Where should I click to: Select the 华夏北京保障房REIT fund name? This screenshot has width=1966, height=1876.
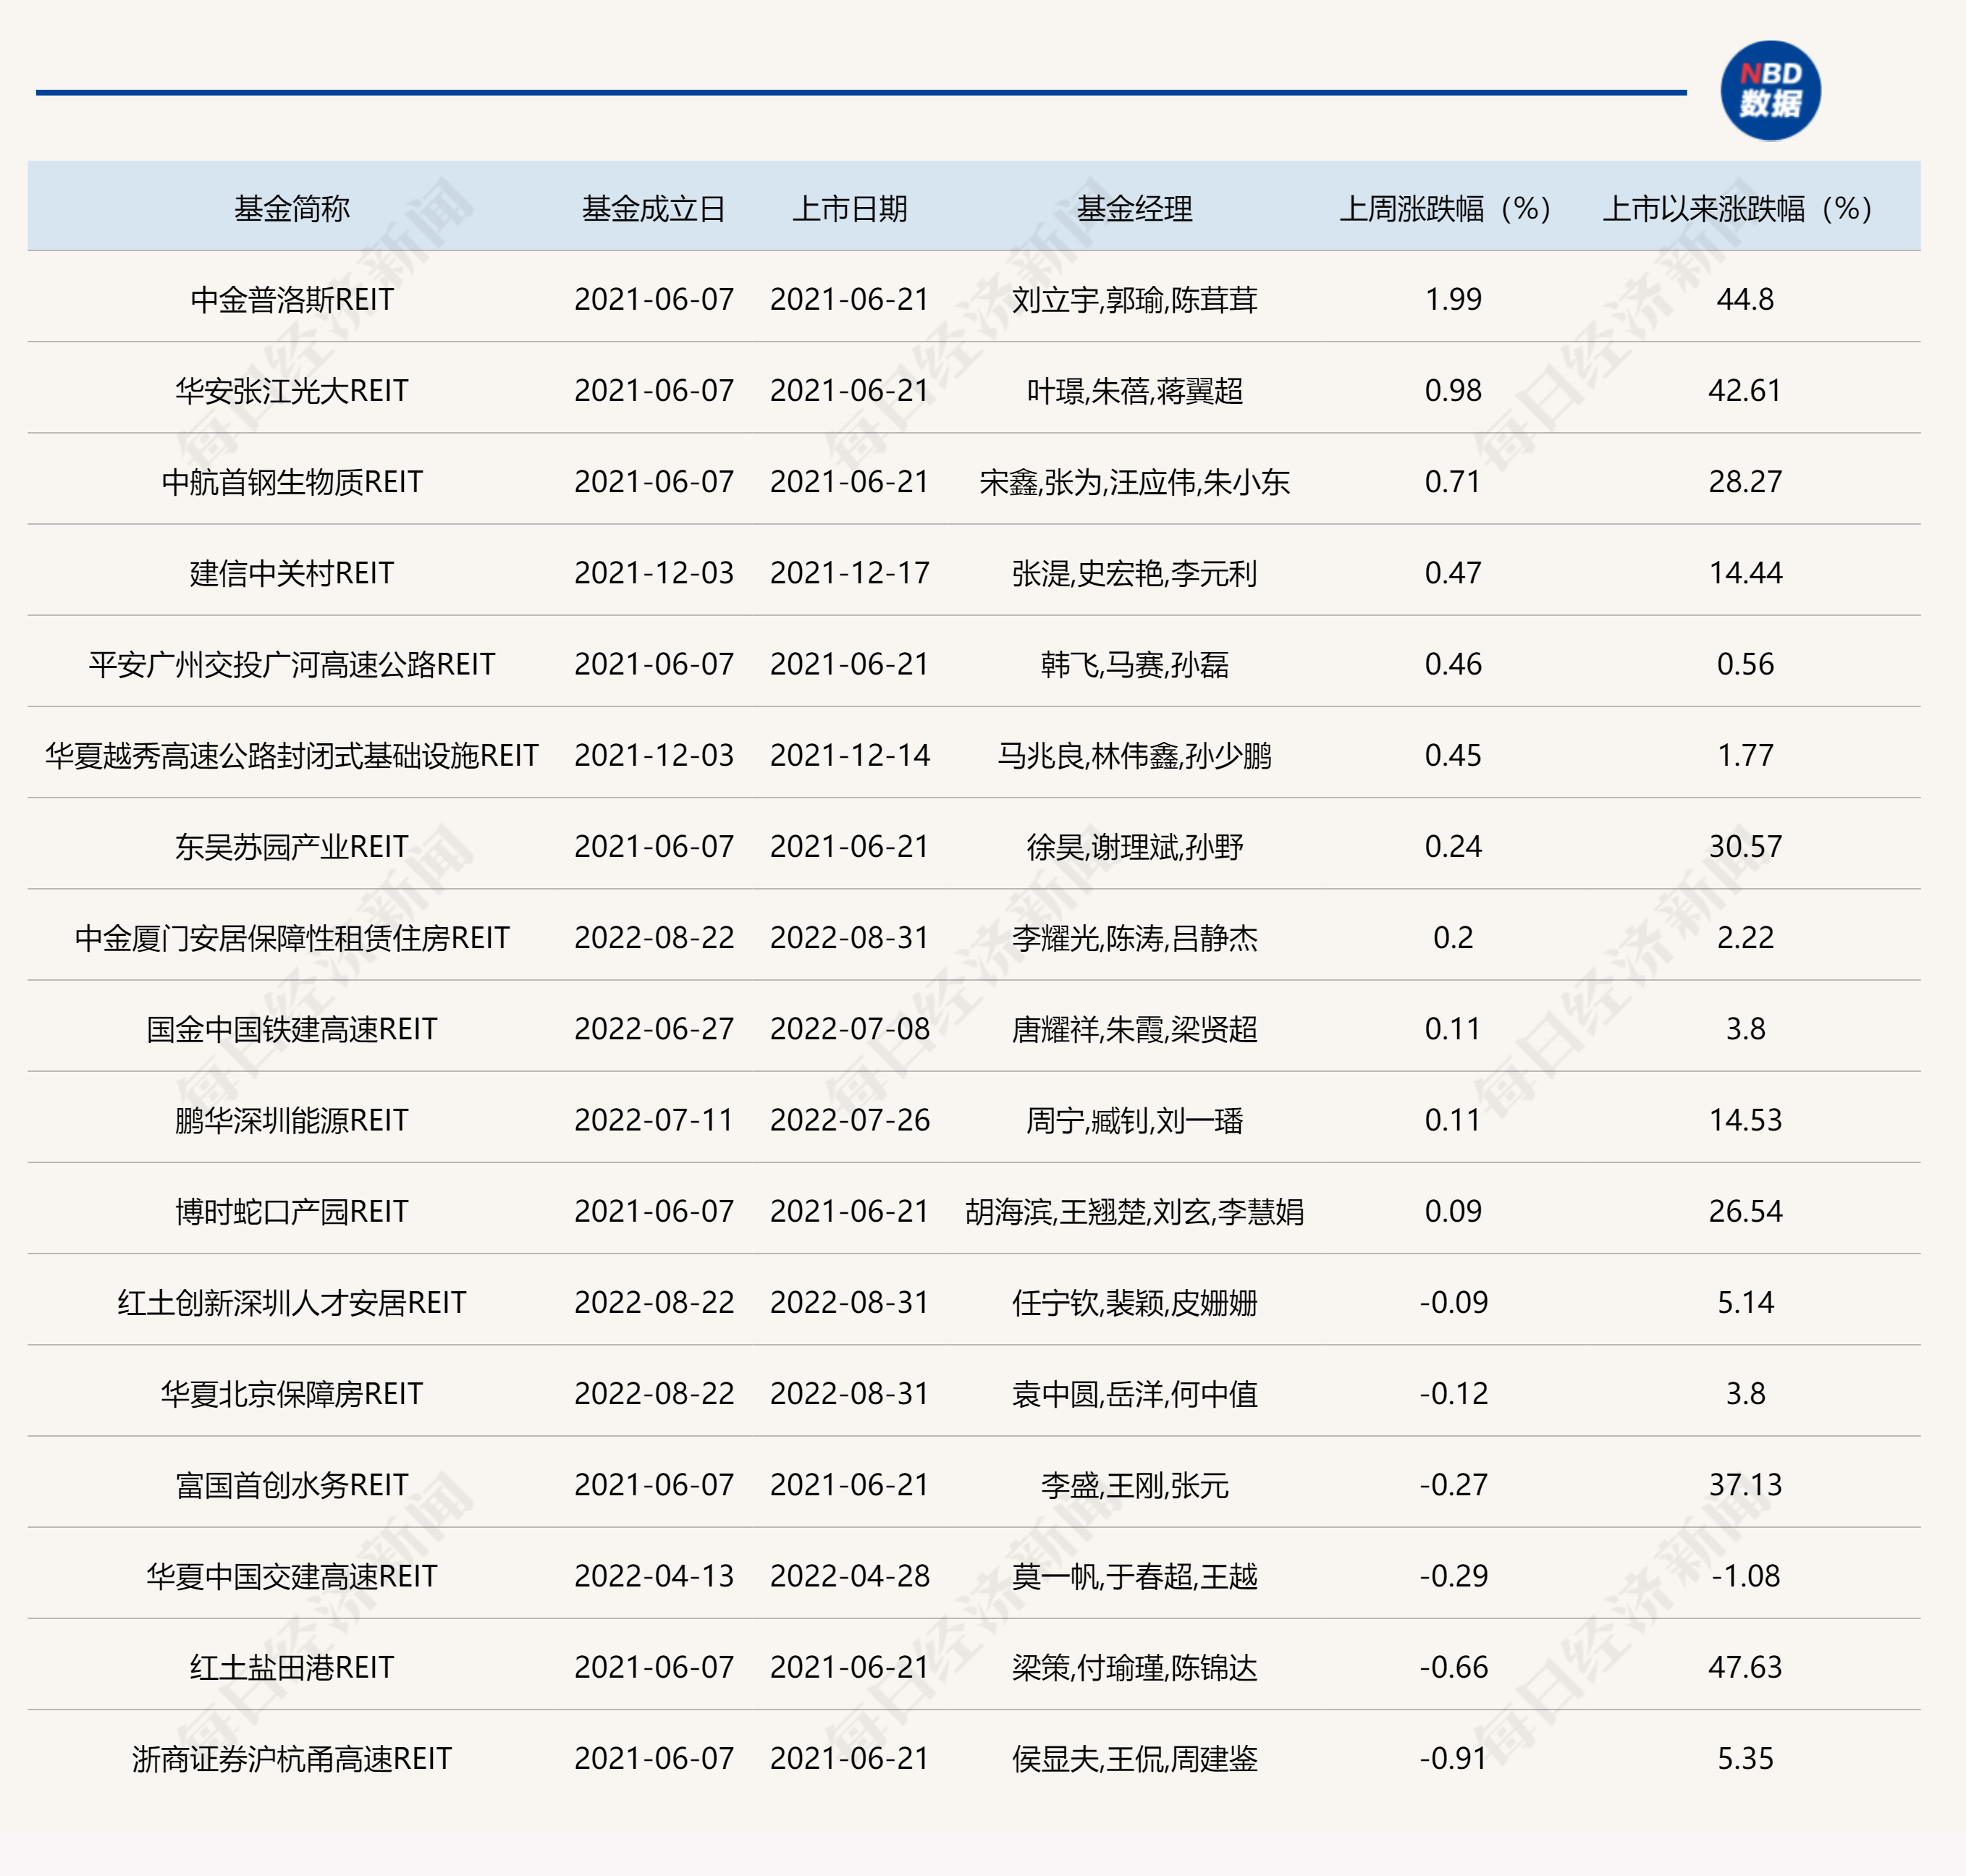(x=292, y=1393)
